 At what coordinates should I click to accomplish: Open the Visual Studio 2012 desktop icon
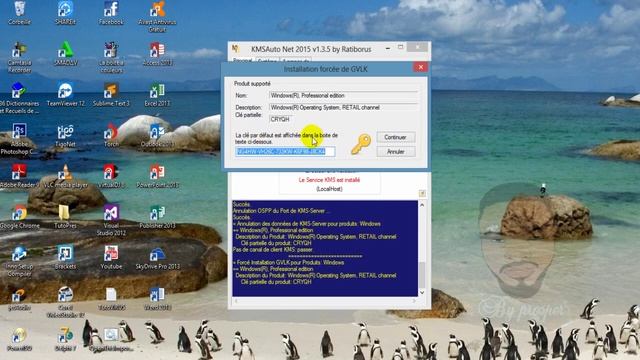[x=111, y=220]
